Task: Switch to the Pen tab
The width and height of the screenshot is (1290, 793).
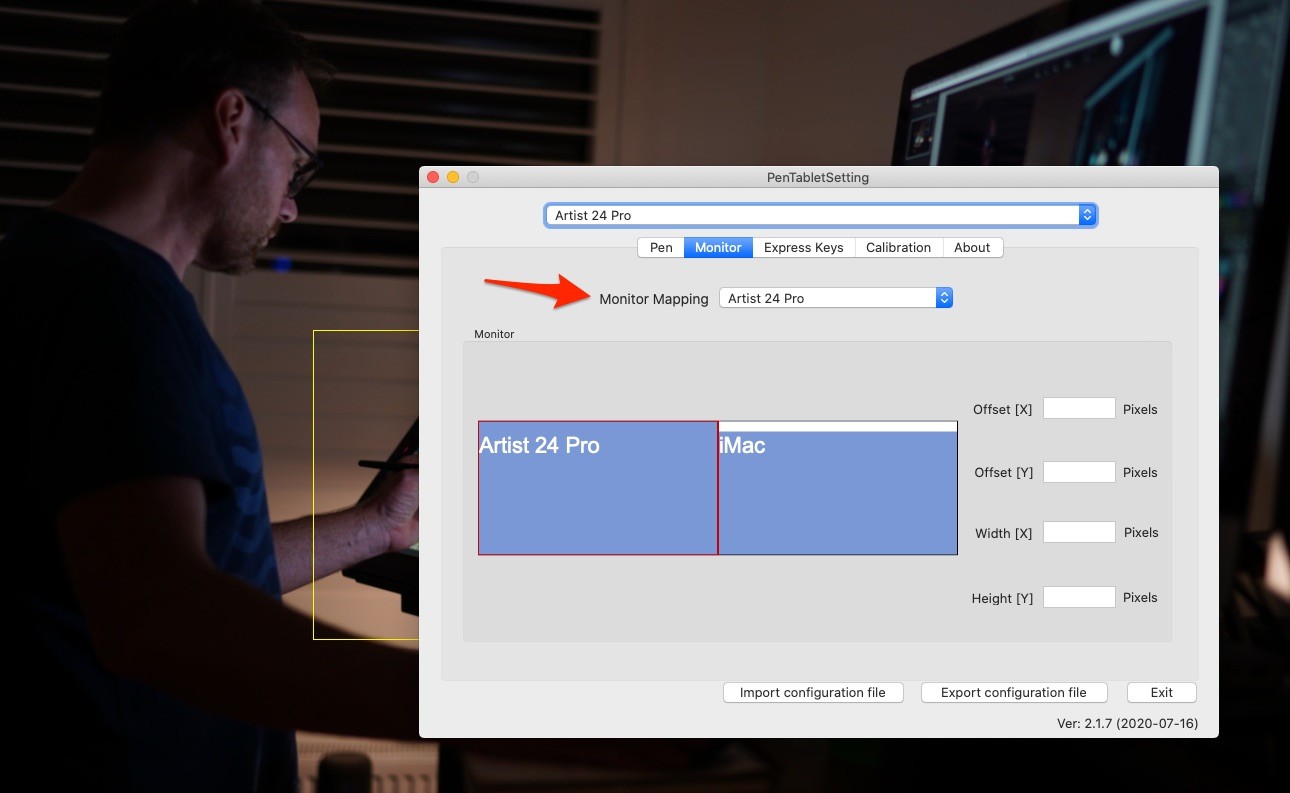Action: [661, 247]
